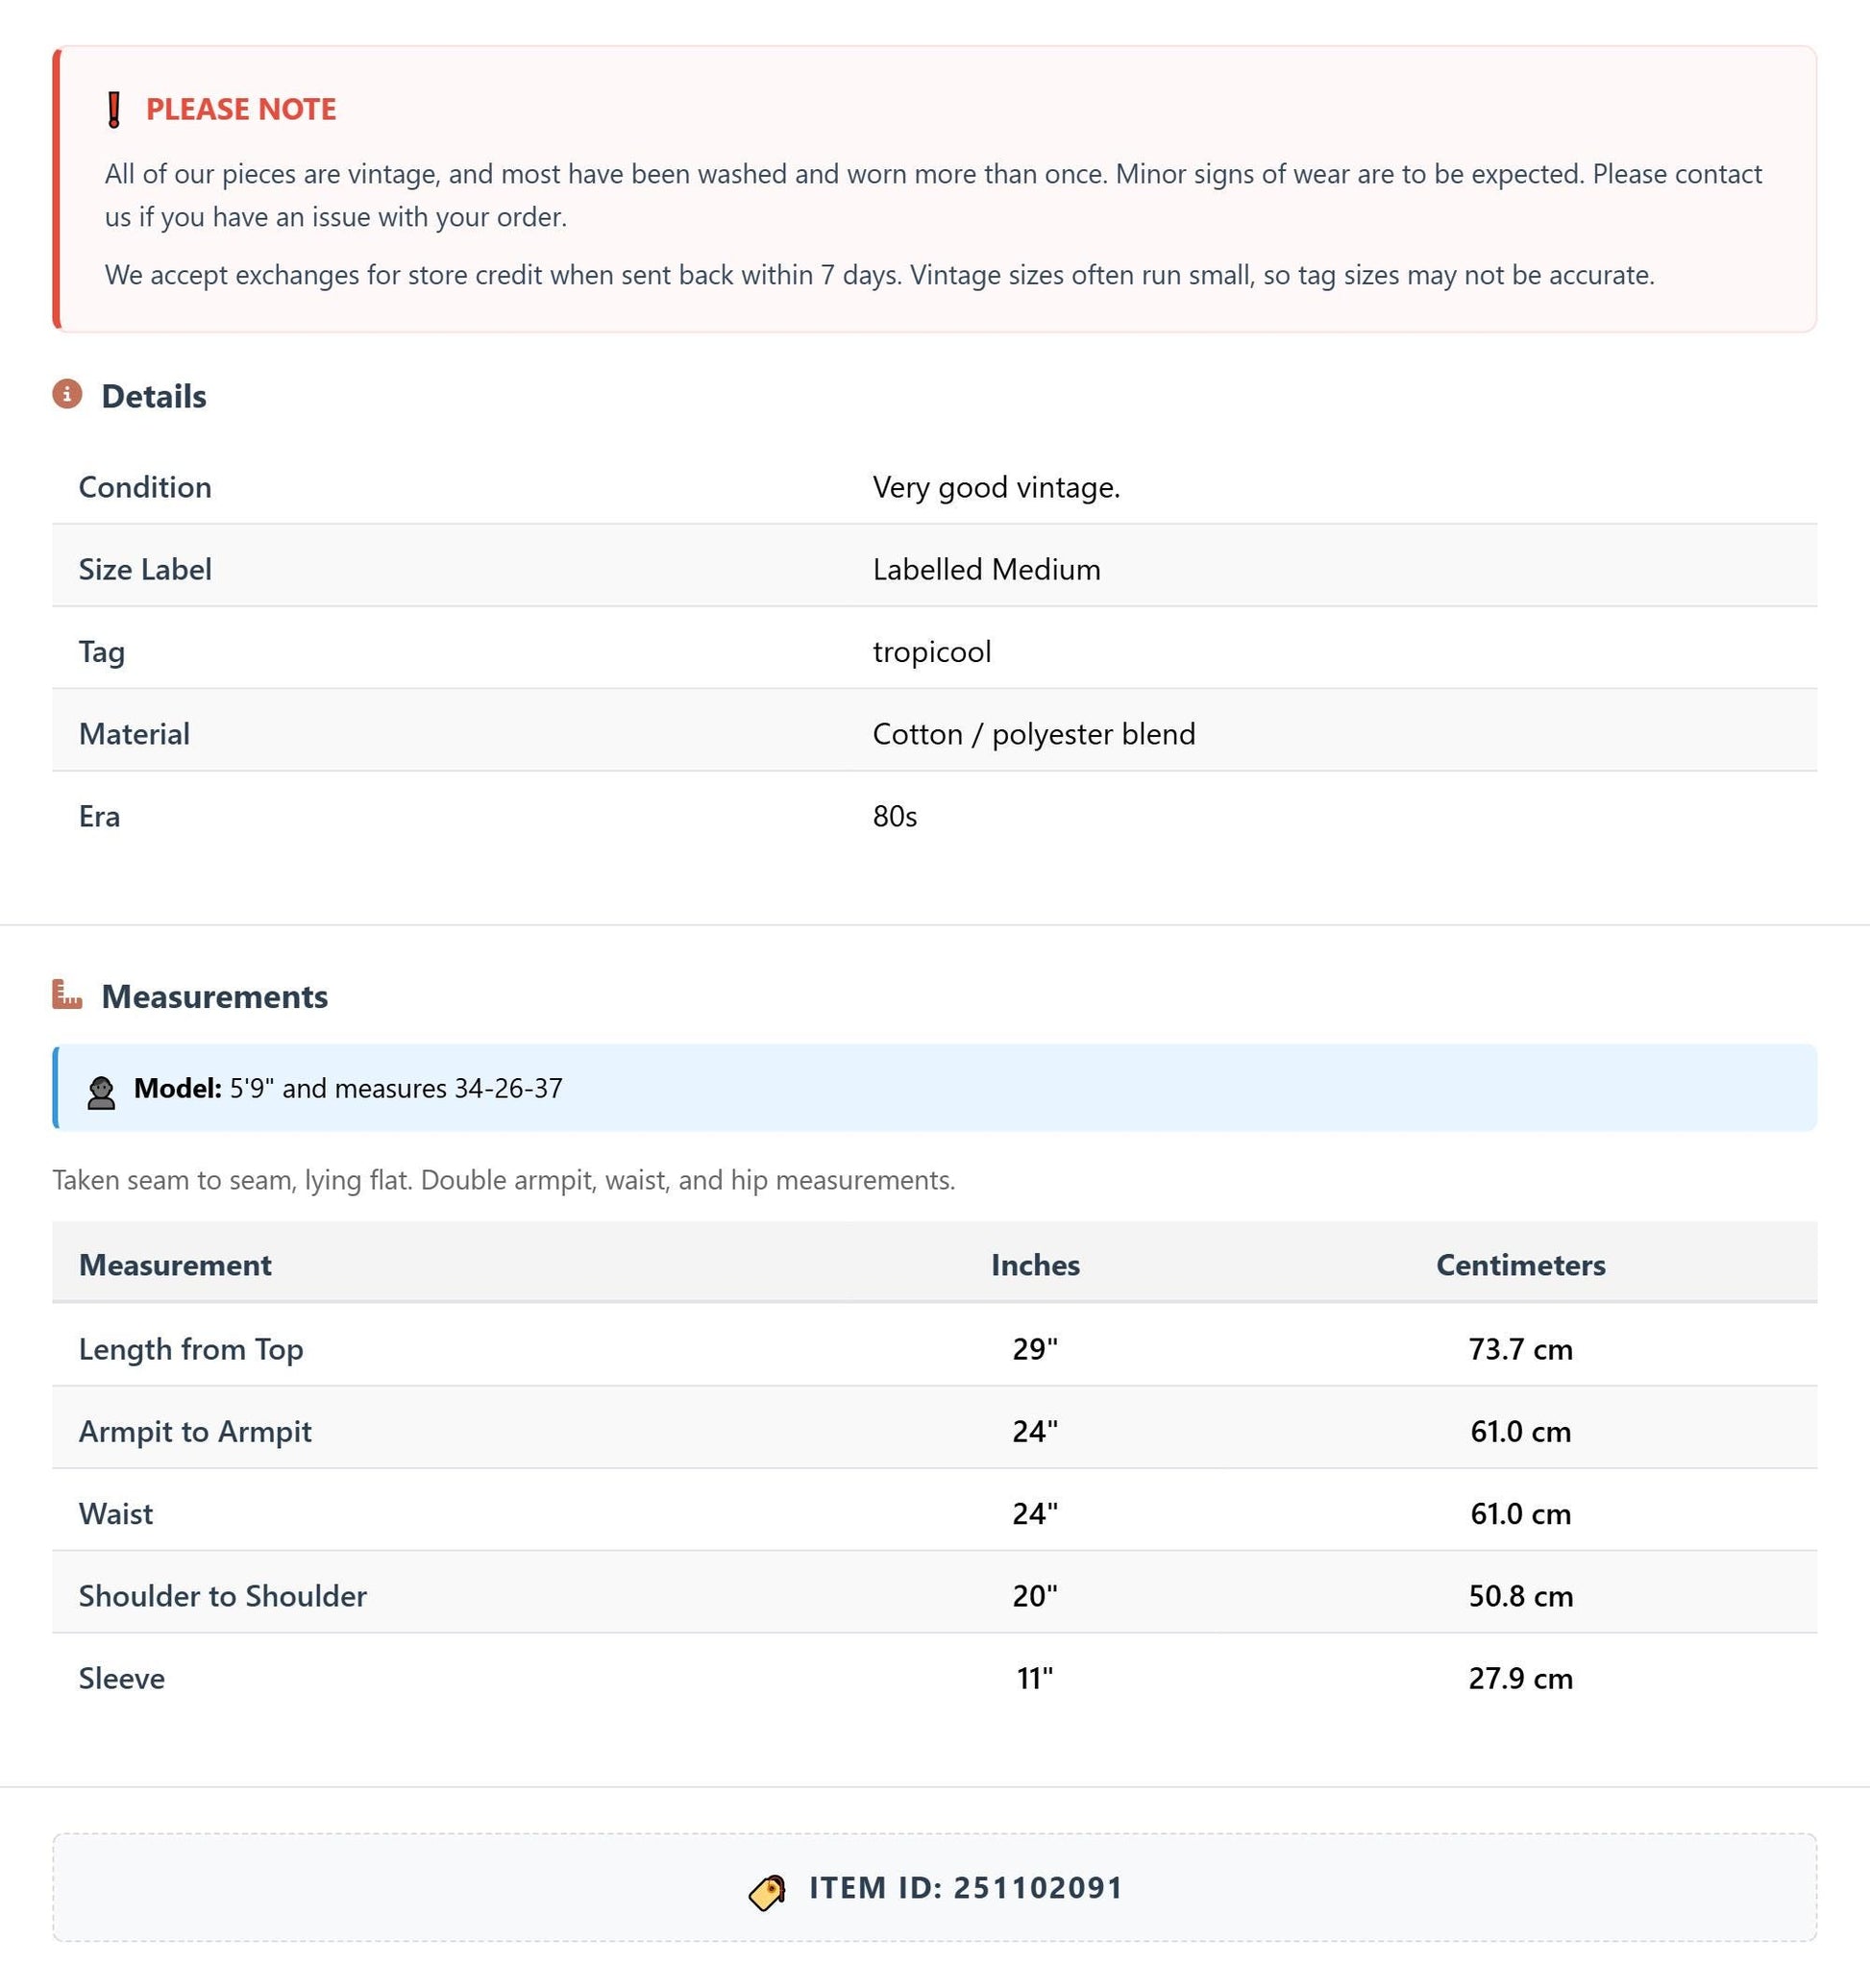Image resolution: width=1870 pixels, height=1988 pixels.
Task: Click the Inches column header
Action: 1035,1264
